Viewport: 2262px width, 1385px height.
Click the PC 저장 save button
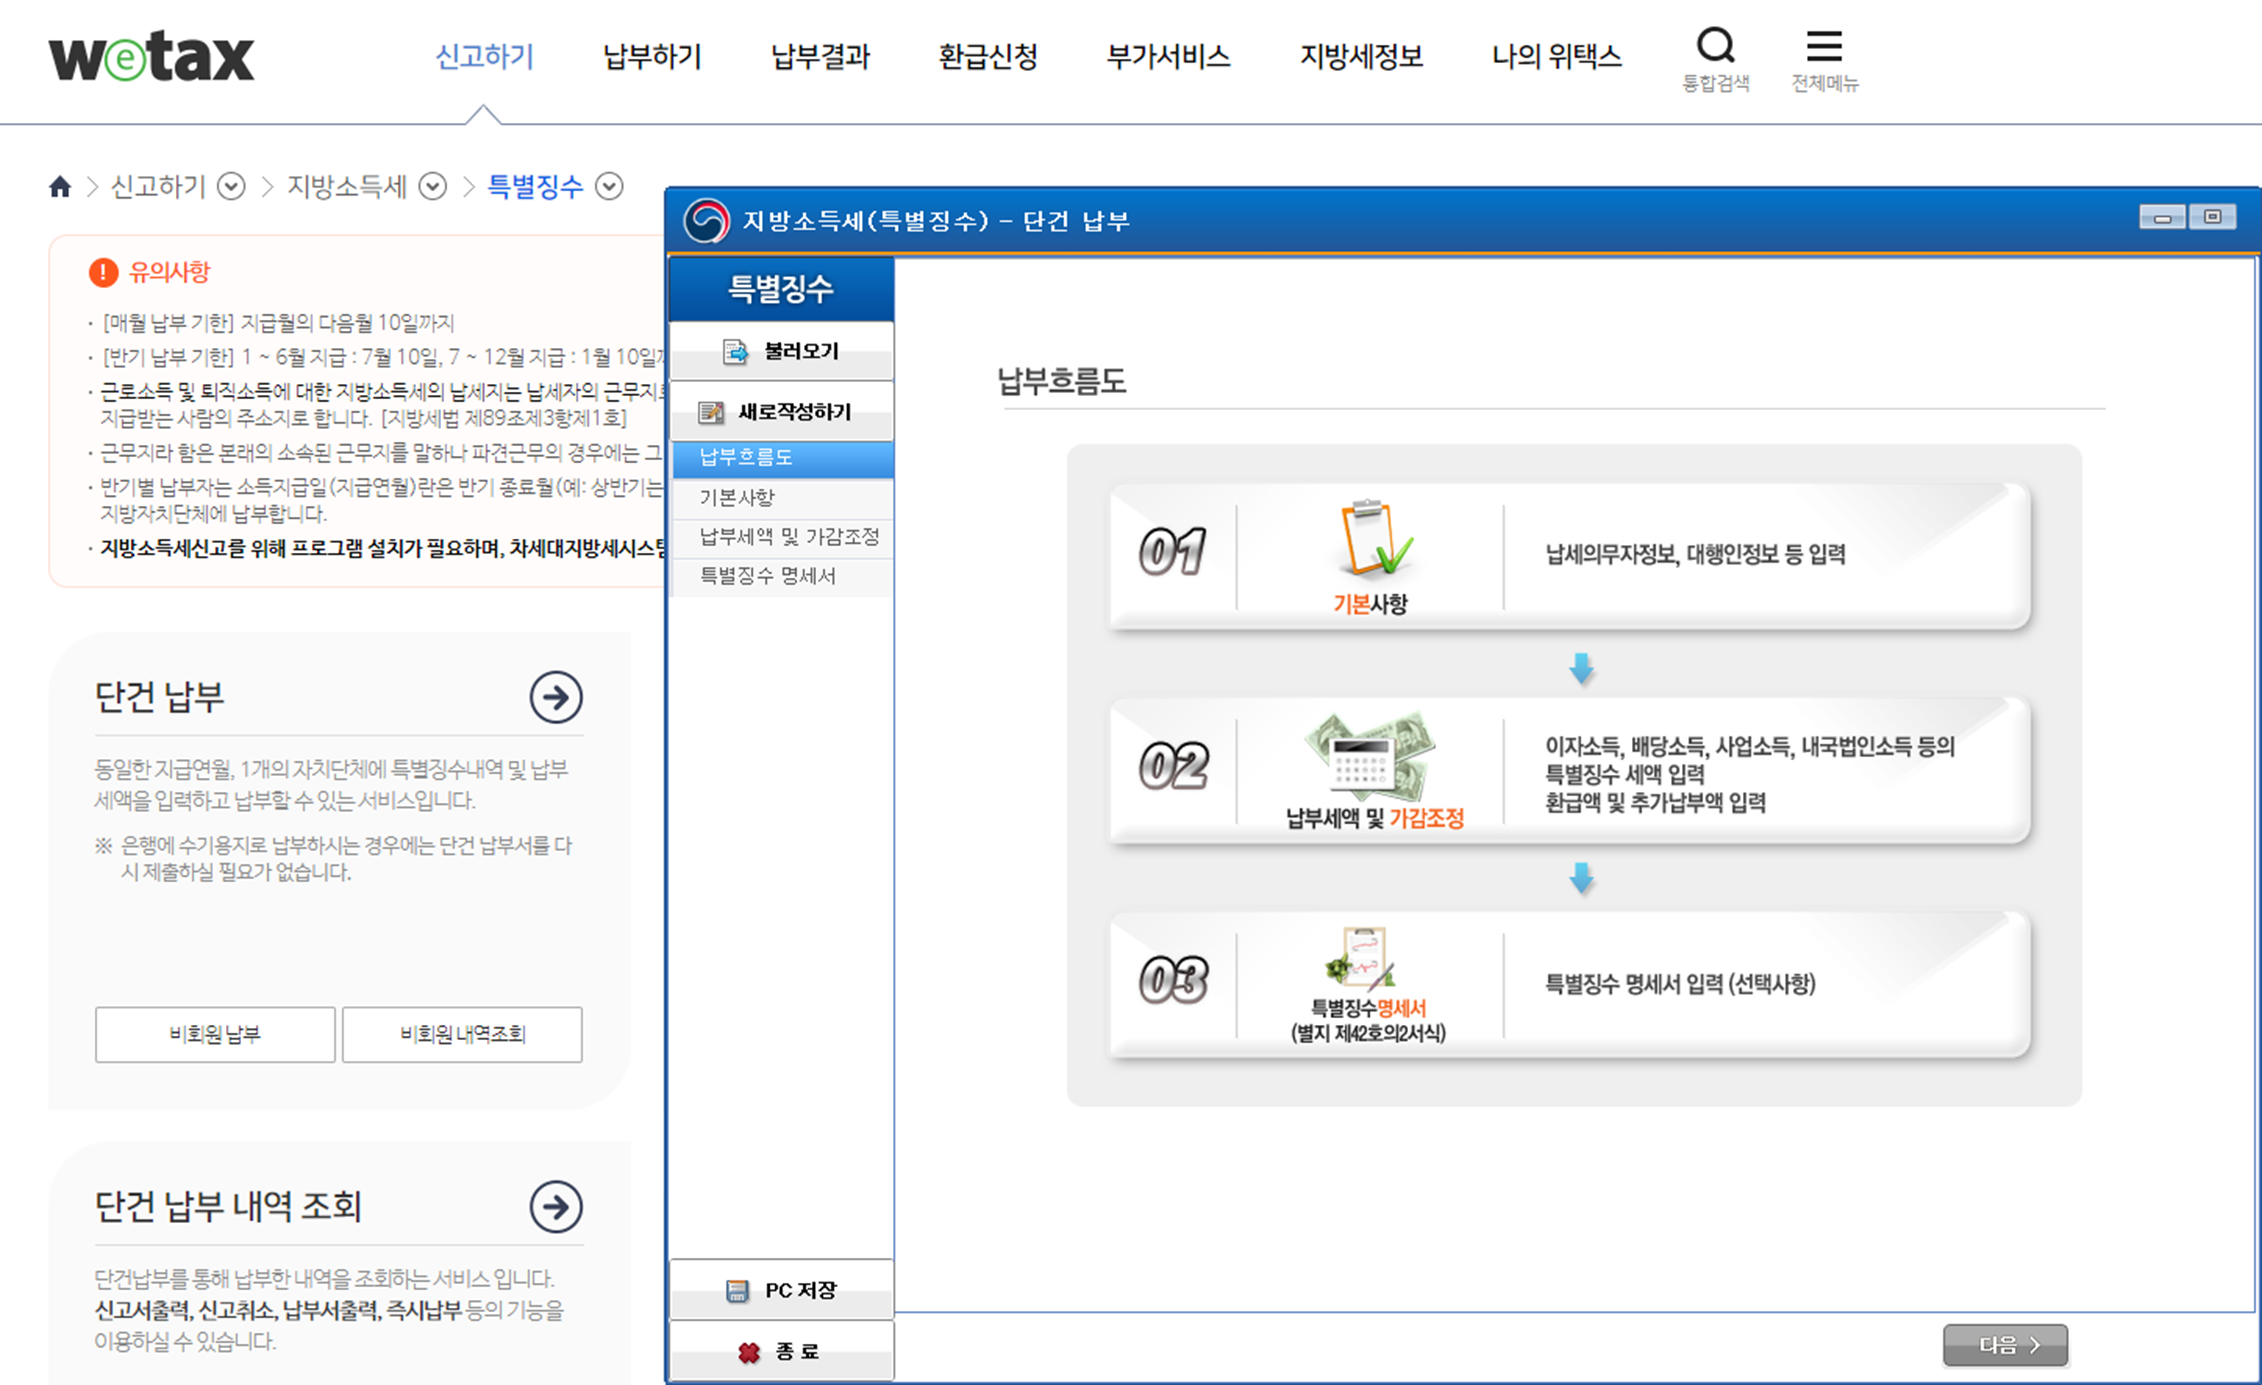coord(781,1290)
